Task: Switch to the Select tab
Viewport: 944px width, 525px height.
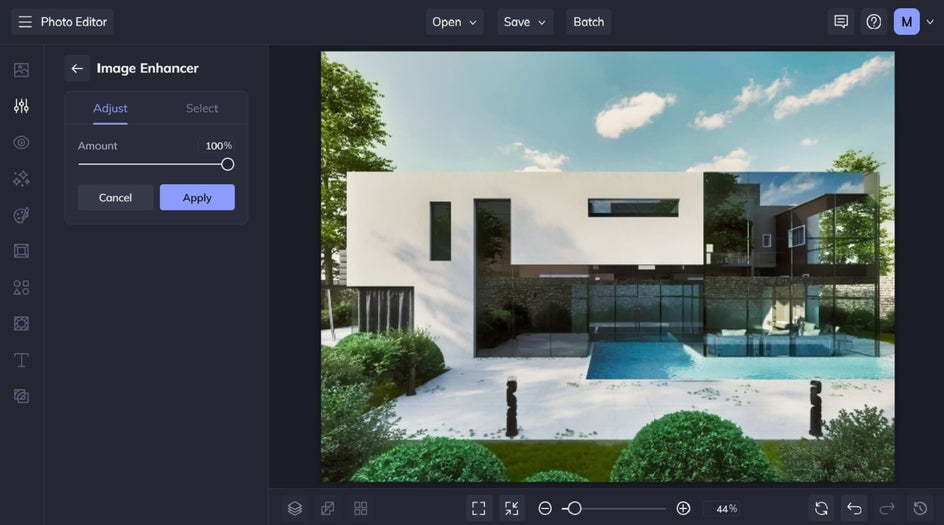Action: tap(202, 109)
